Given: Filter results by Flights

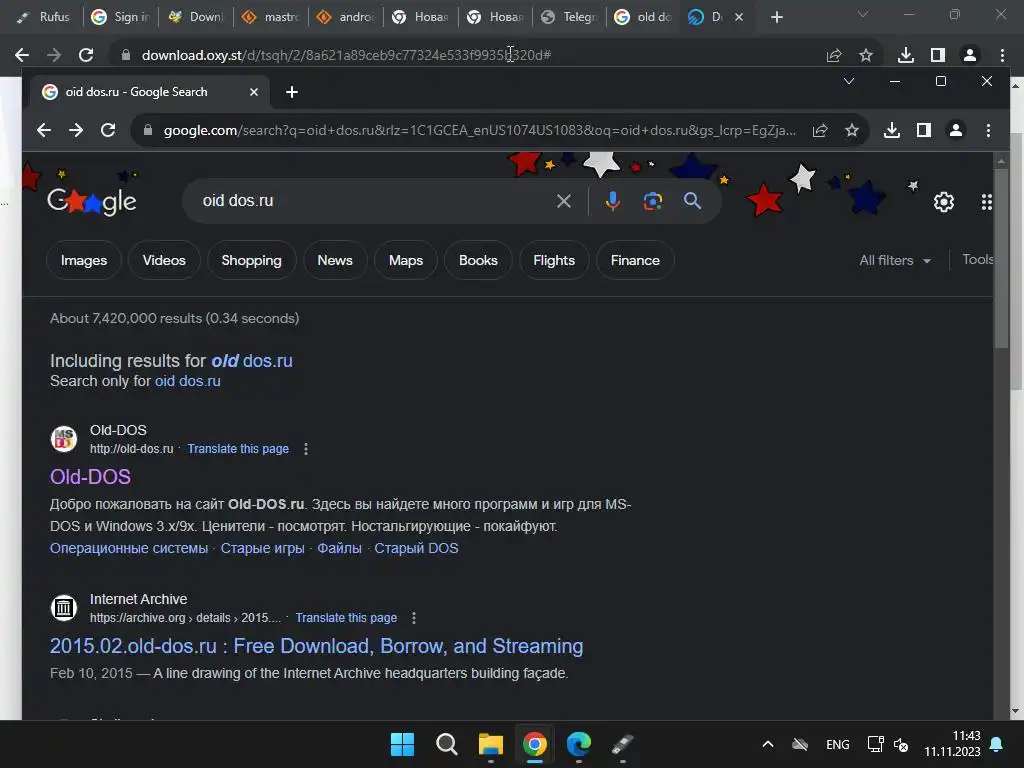Looking at the screenshot, I should (554, 260).
